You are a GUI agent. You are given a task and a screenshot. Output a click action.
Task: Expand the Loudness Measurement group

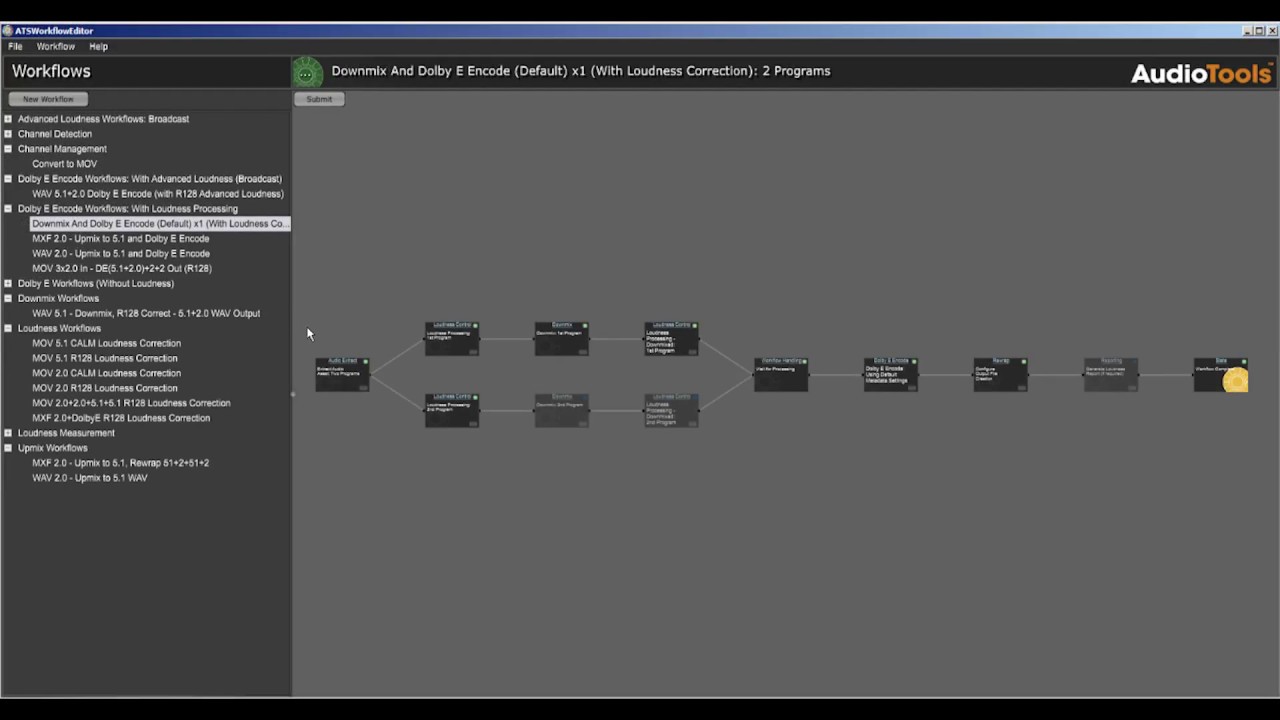8,433
